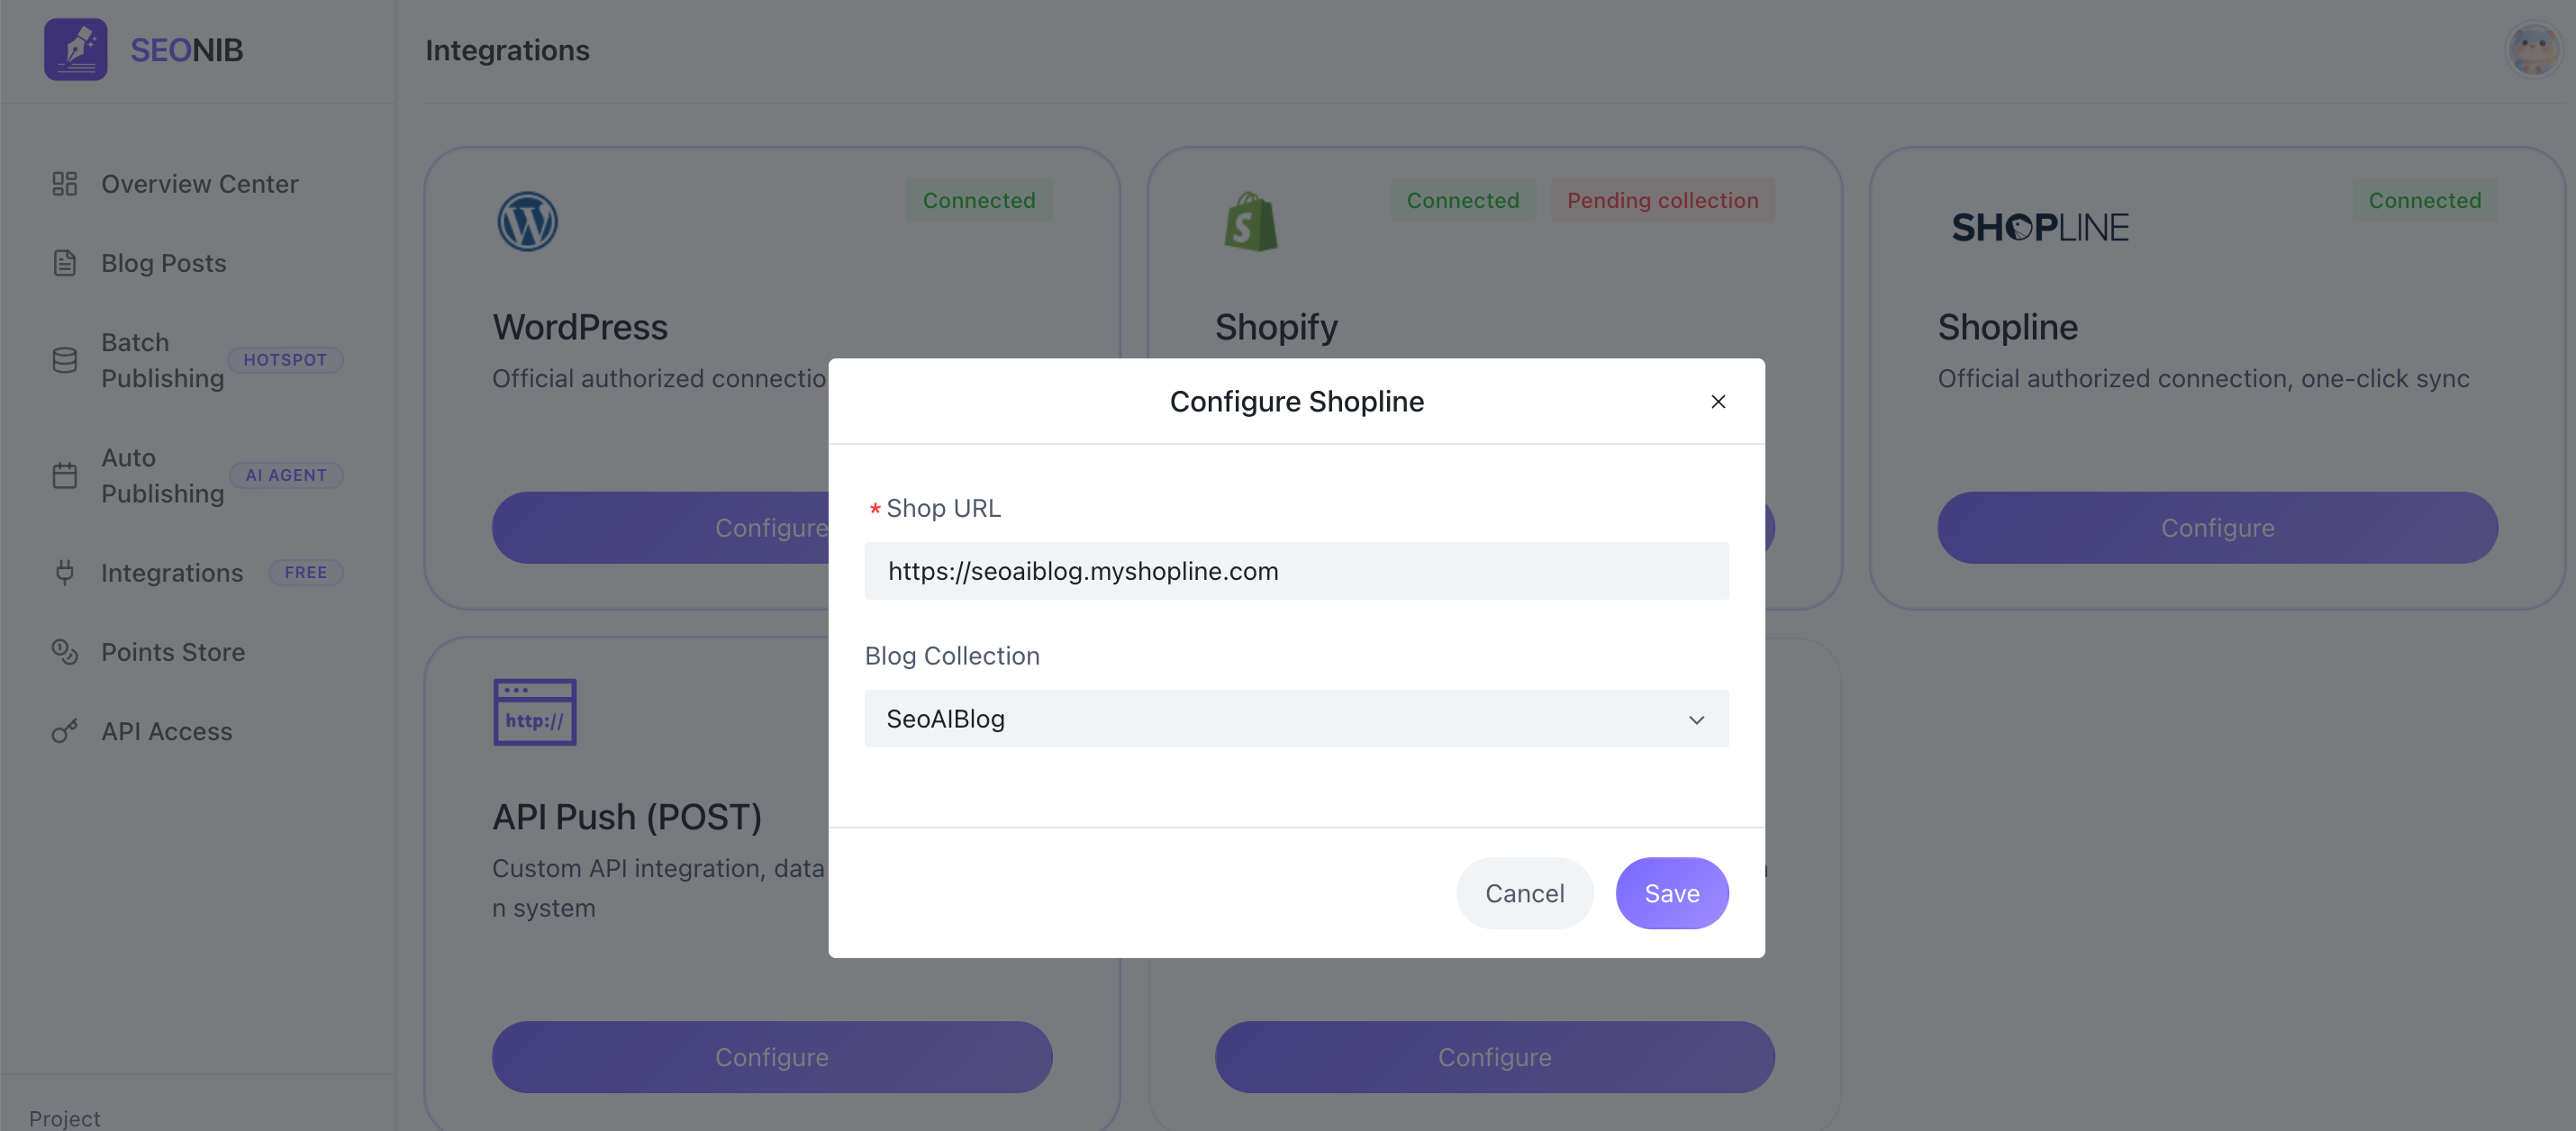Click the Shopify bag logo icon

1250,221
